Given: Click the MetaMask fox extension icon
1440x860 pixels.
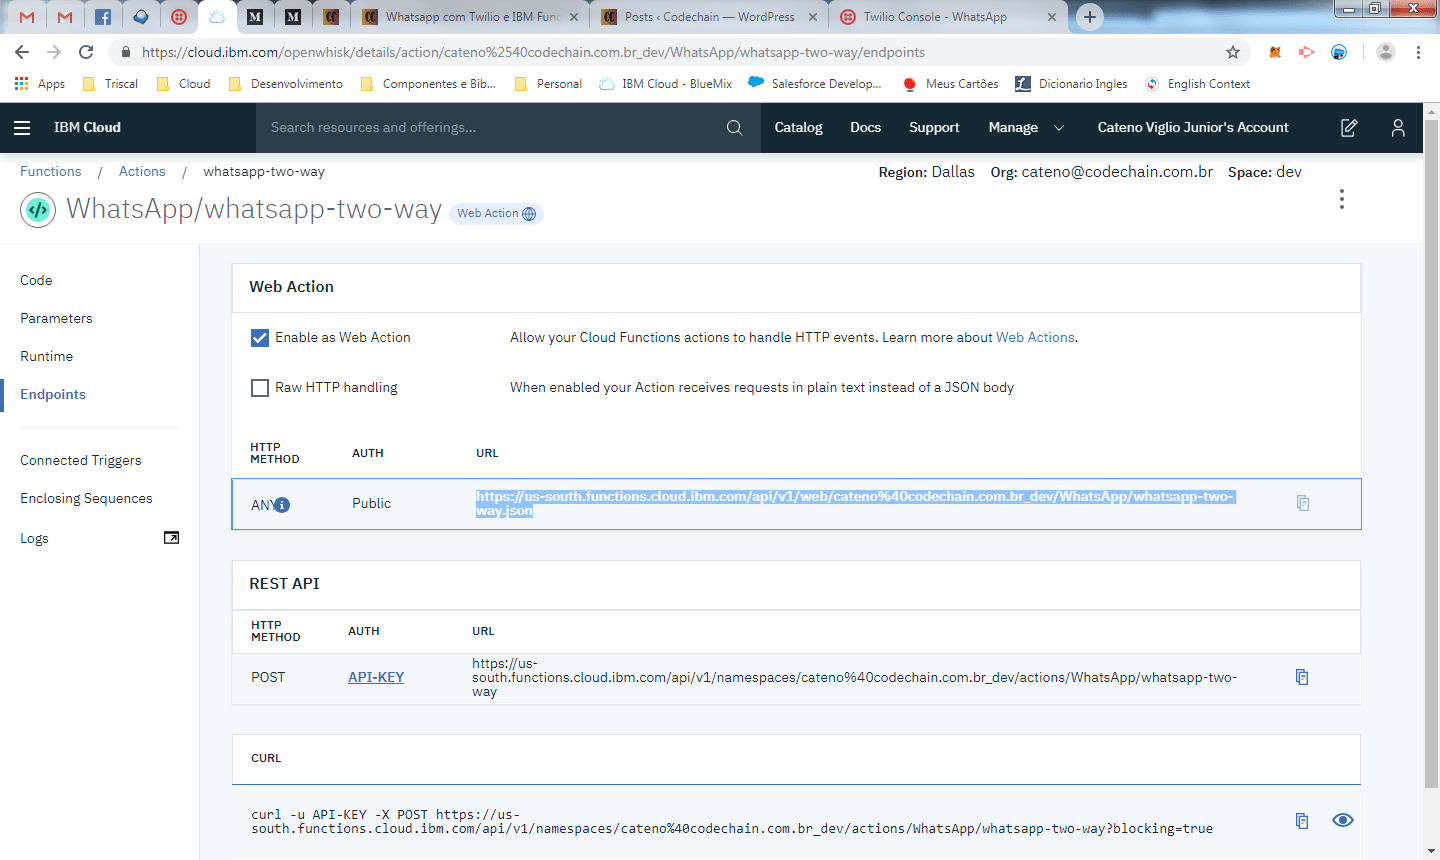Looking at the screenshot, I should 1275,52.
